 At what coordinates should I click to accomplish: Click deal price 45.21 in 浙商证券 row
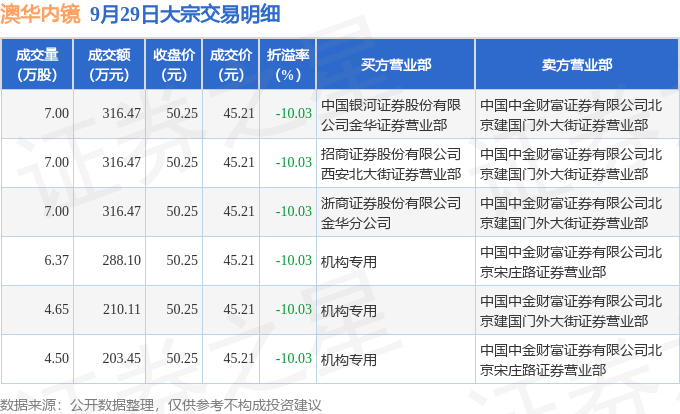[x=239, y=212]
